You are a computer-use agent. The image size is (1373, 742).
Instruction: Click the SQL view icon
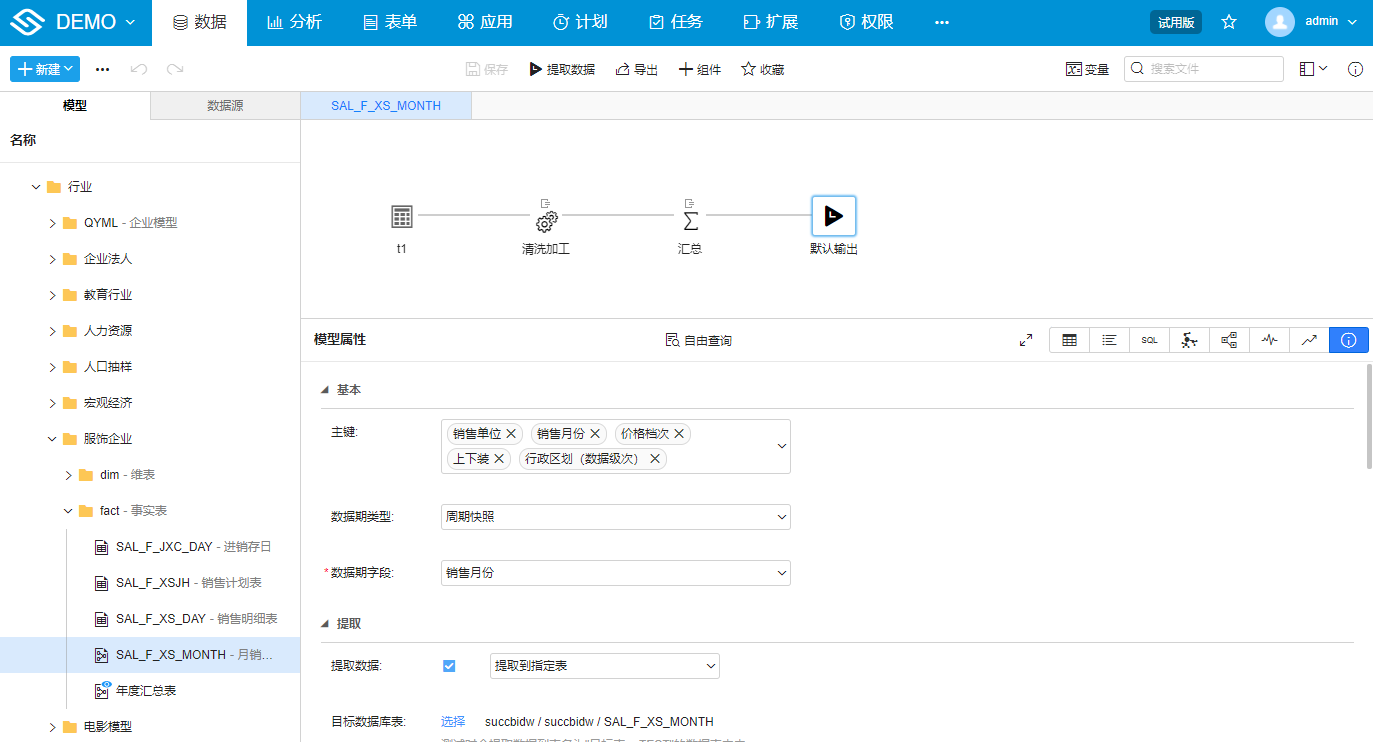click(x=1149, y=340)
